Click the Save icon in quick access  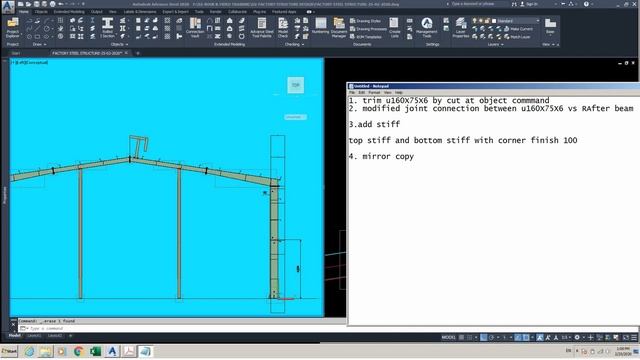pos(37,4)
